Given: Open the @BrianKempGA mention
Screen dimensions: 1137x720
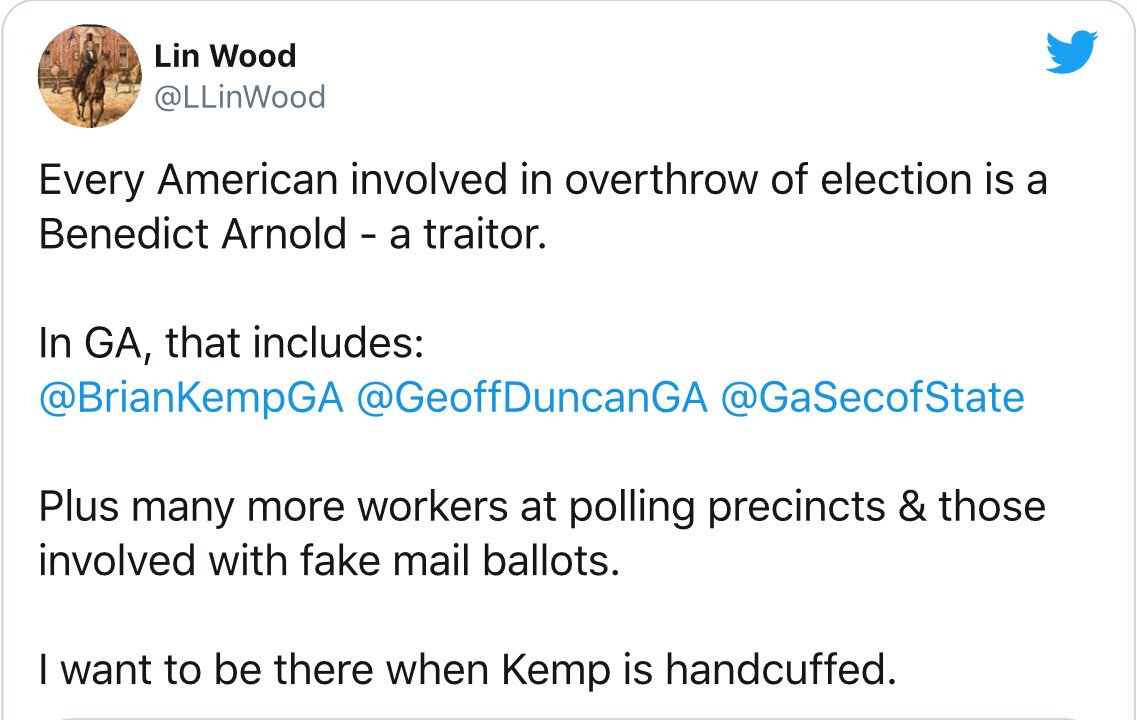Looking at the screenshot, I should point(191,398).
